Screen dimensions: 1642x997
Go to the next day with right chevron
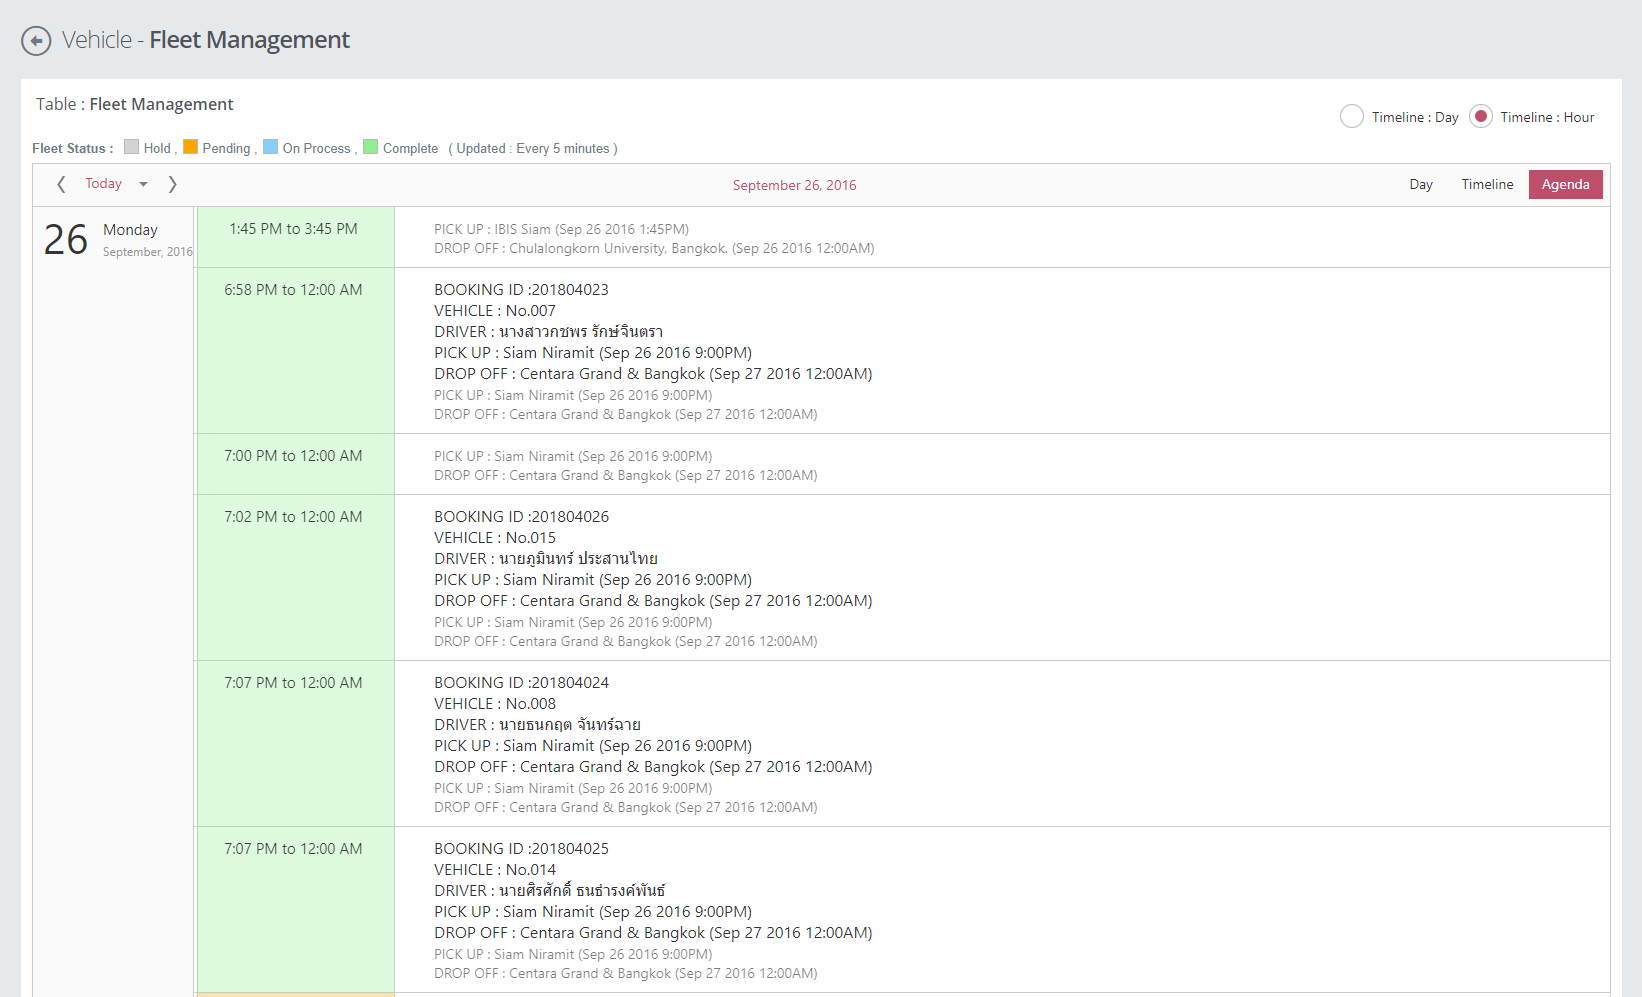click(172, 184)
